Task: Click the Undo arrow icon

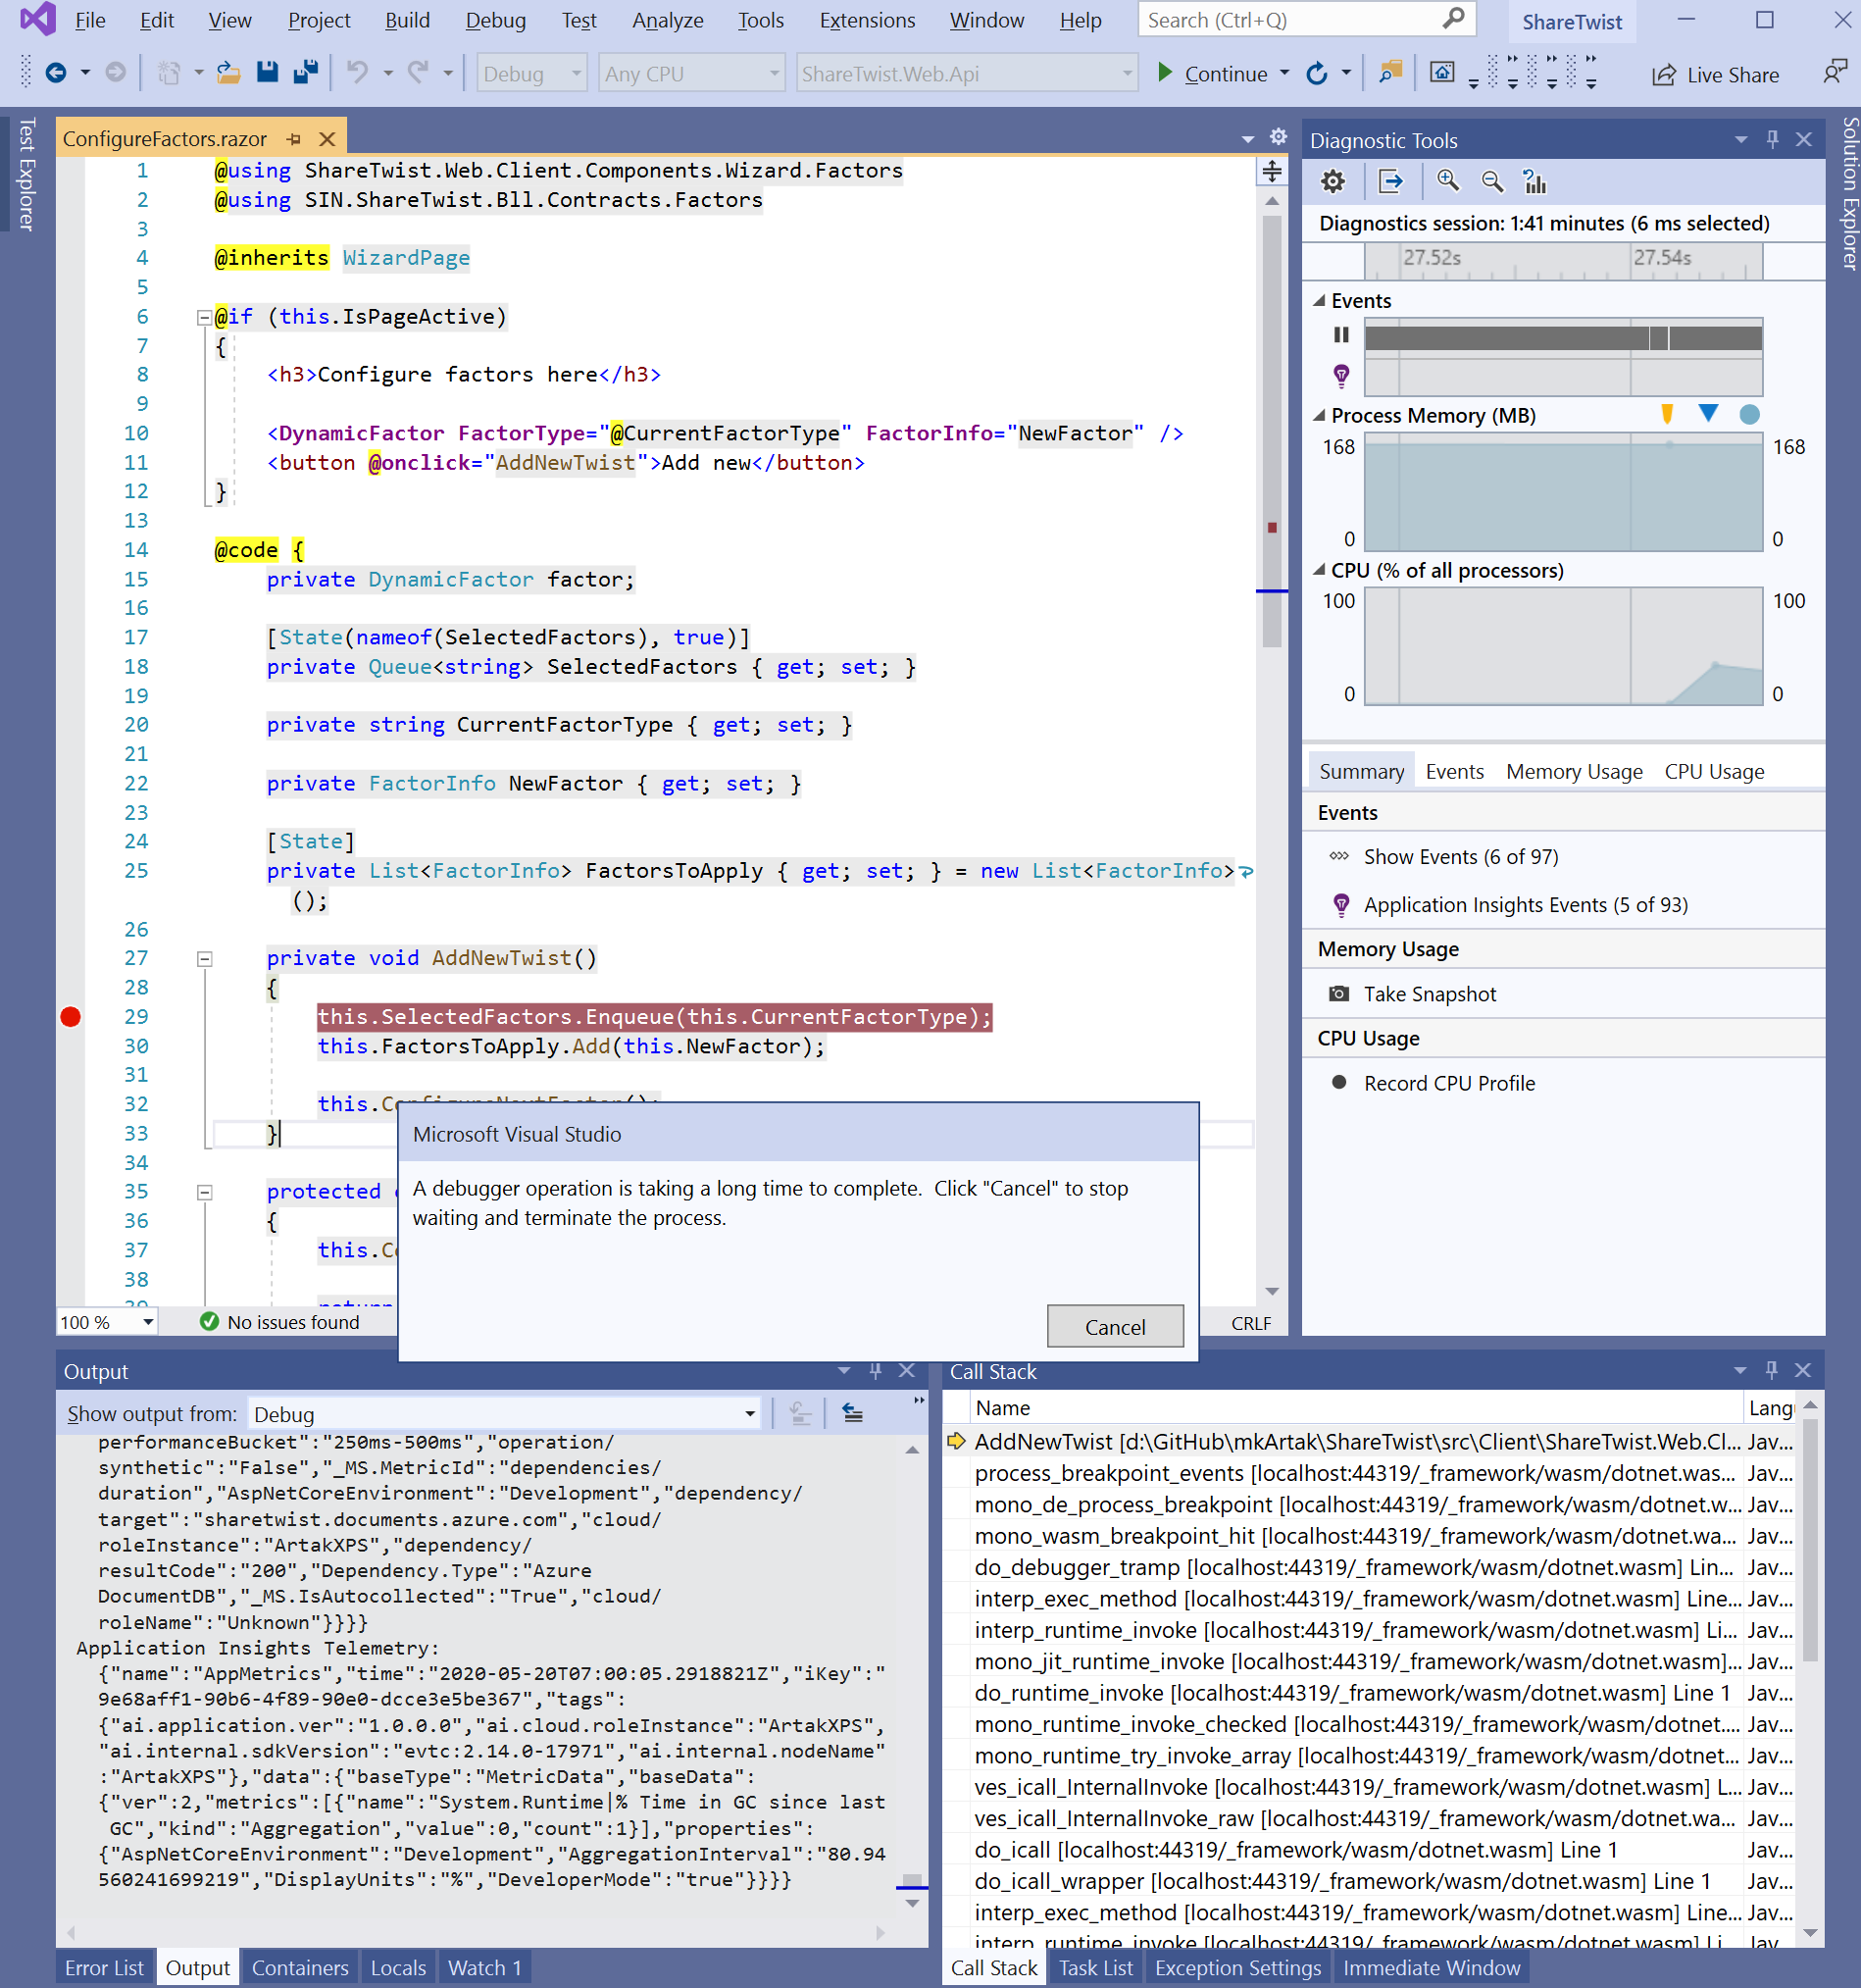Action: point(357,72)
